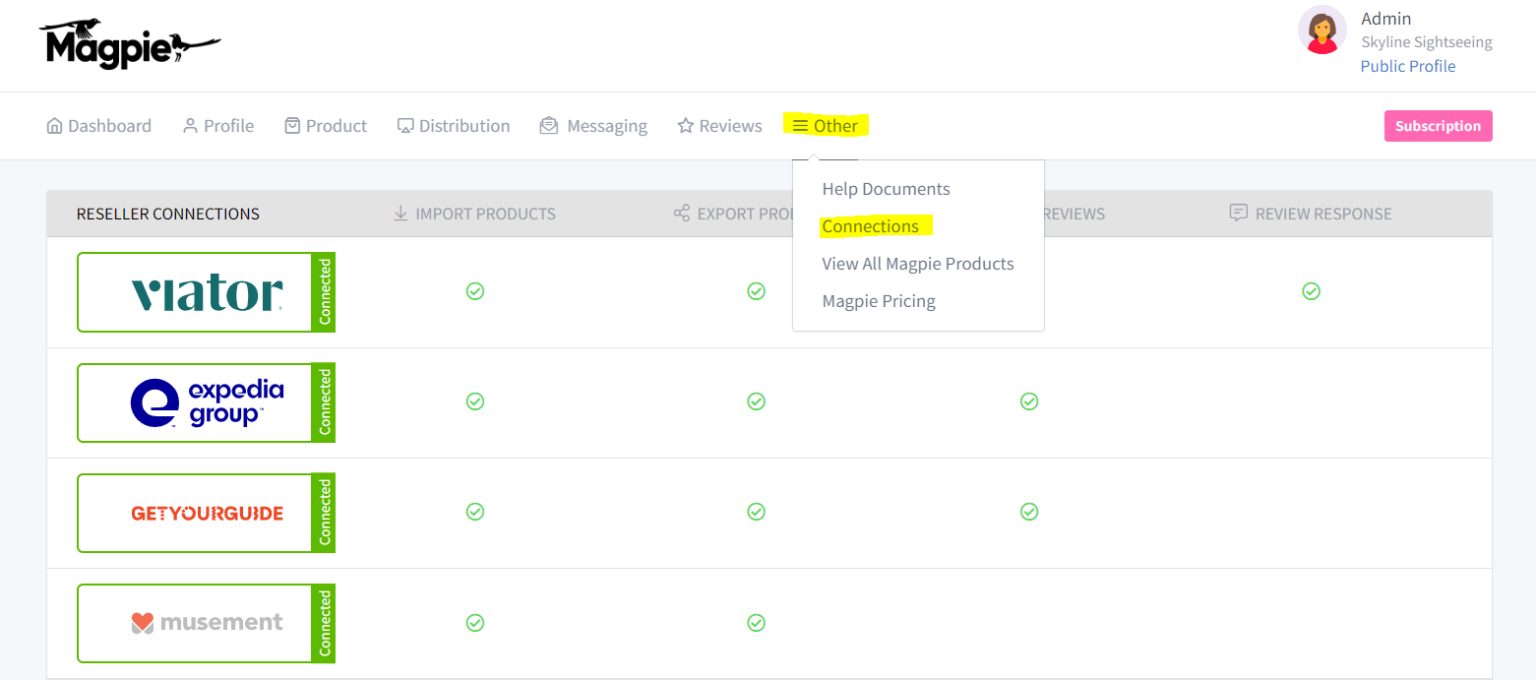Click the Magpie logo

coord(129,44)
